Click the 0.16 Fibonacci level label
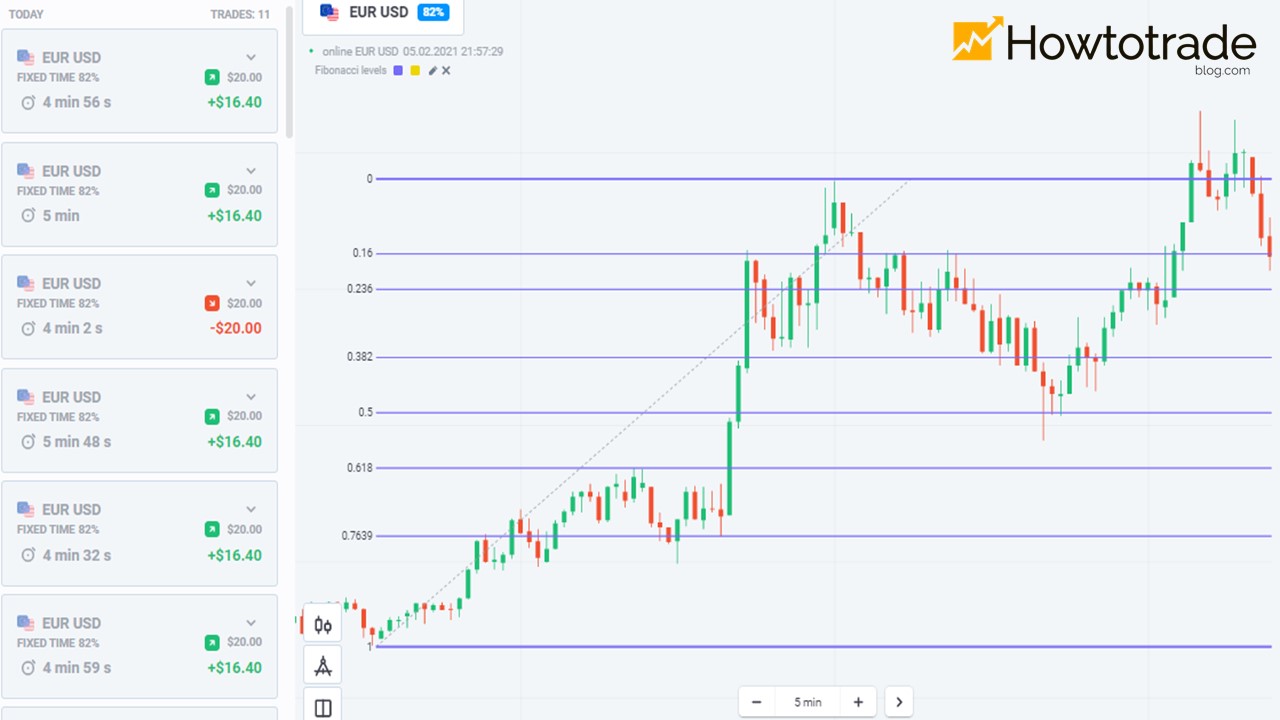Viewport: 1280px width, 720px height. click(x=363, y=253)
